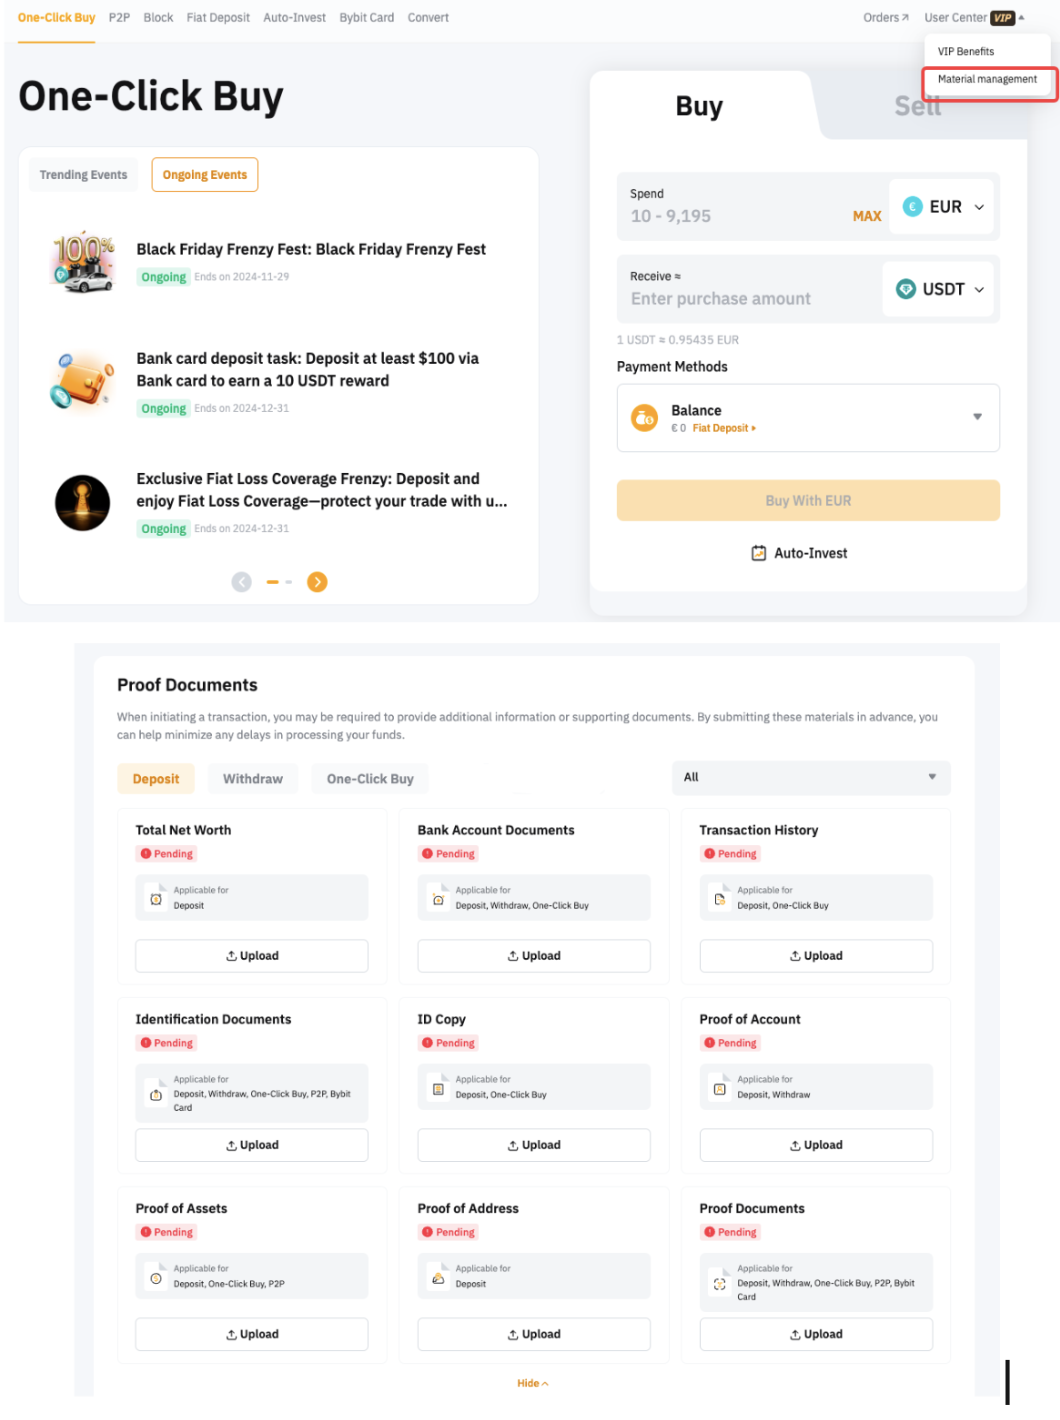
Task: Open the USDT currency dropdown
Action: tap(939, 289)
